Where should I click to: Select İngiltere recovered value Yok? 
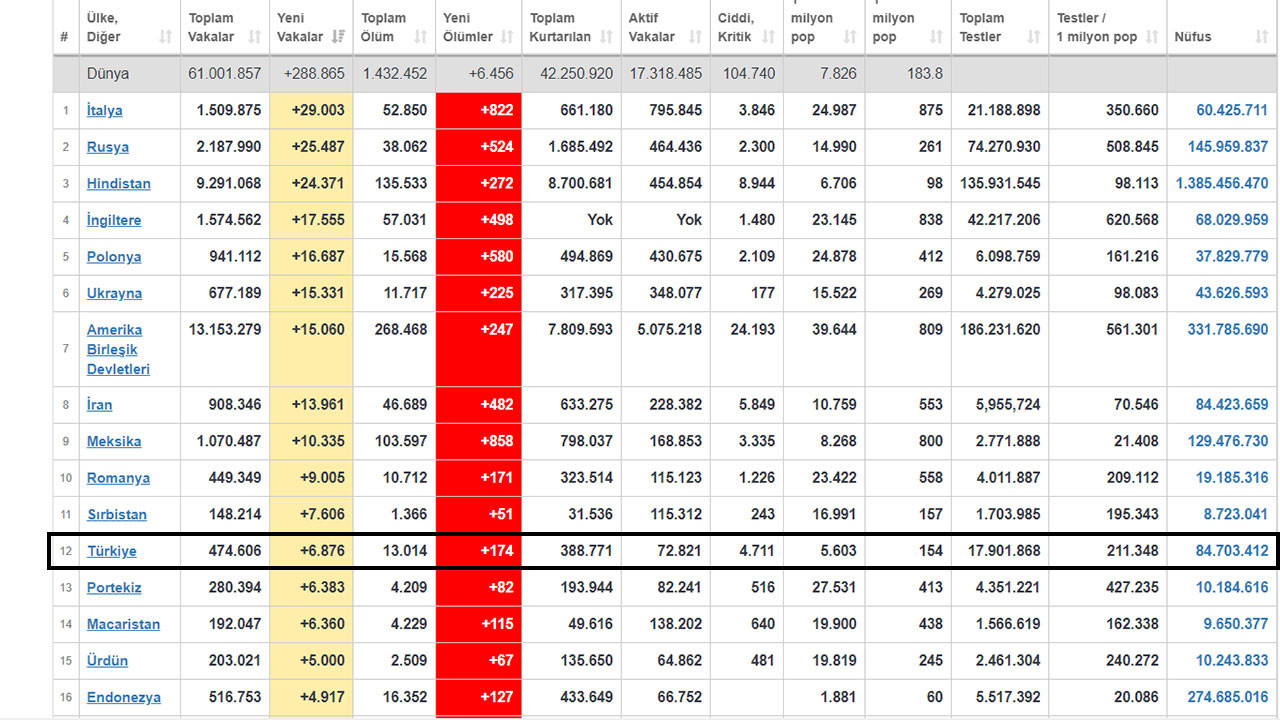pos(600,220)
